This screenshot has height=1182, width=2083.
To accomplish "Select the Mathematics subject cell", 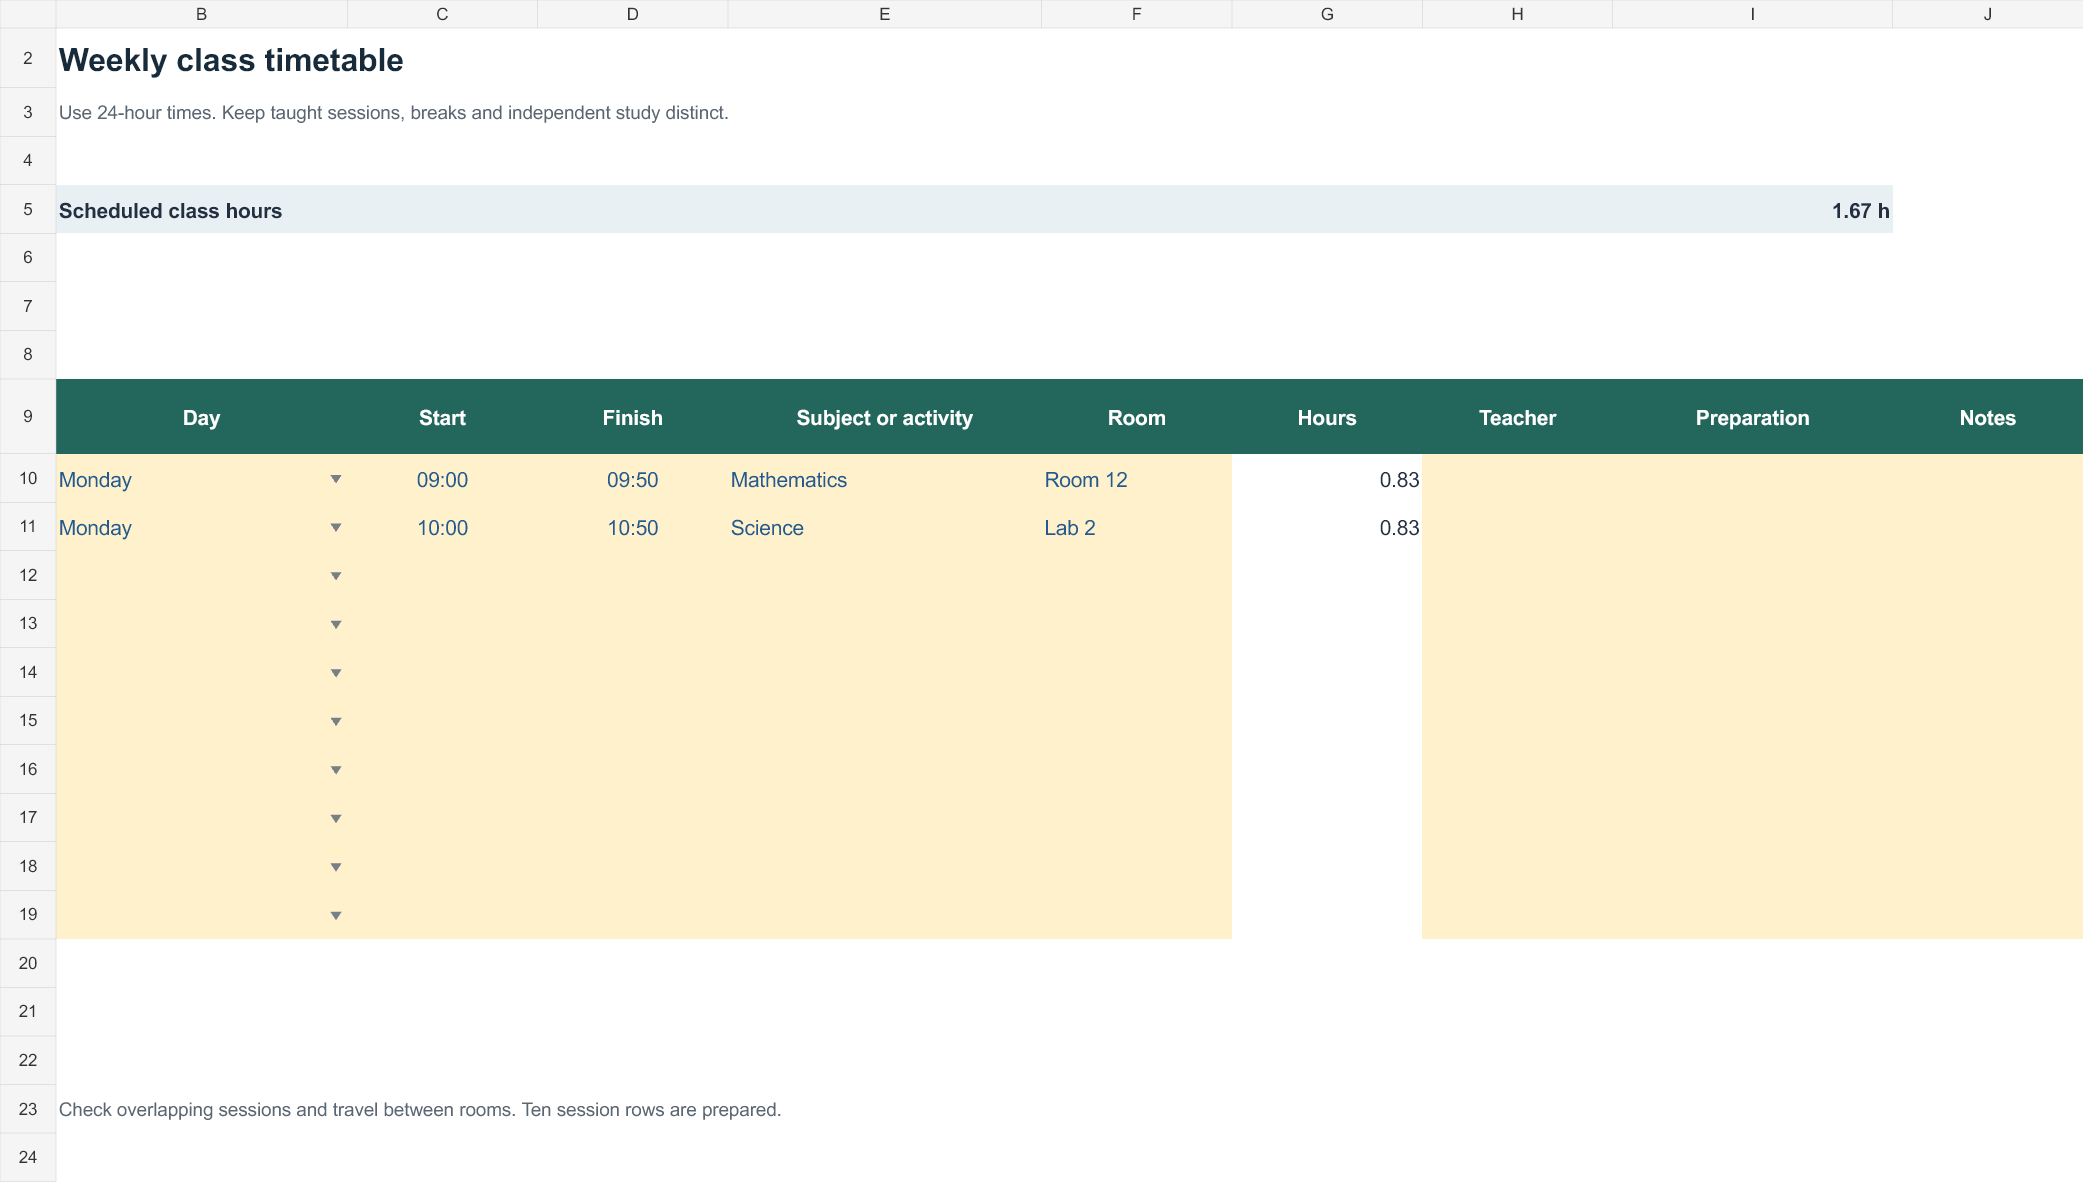I will pyautogui.click(x=884, y=479).
